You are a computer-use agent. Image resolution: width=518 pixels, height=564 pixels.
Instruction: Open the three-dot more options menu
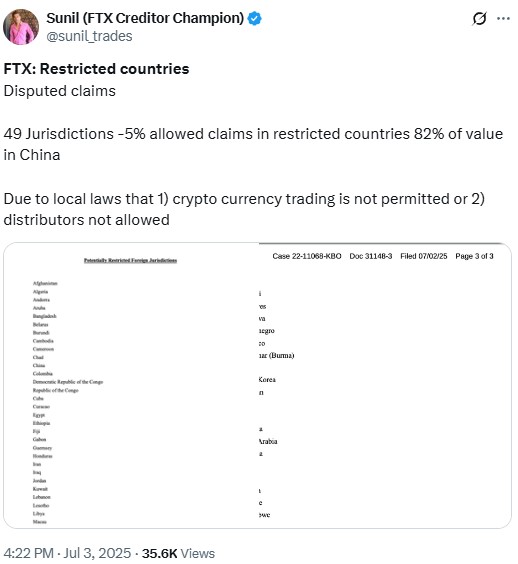click(x=503, y=18)
